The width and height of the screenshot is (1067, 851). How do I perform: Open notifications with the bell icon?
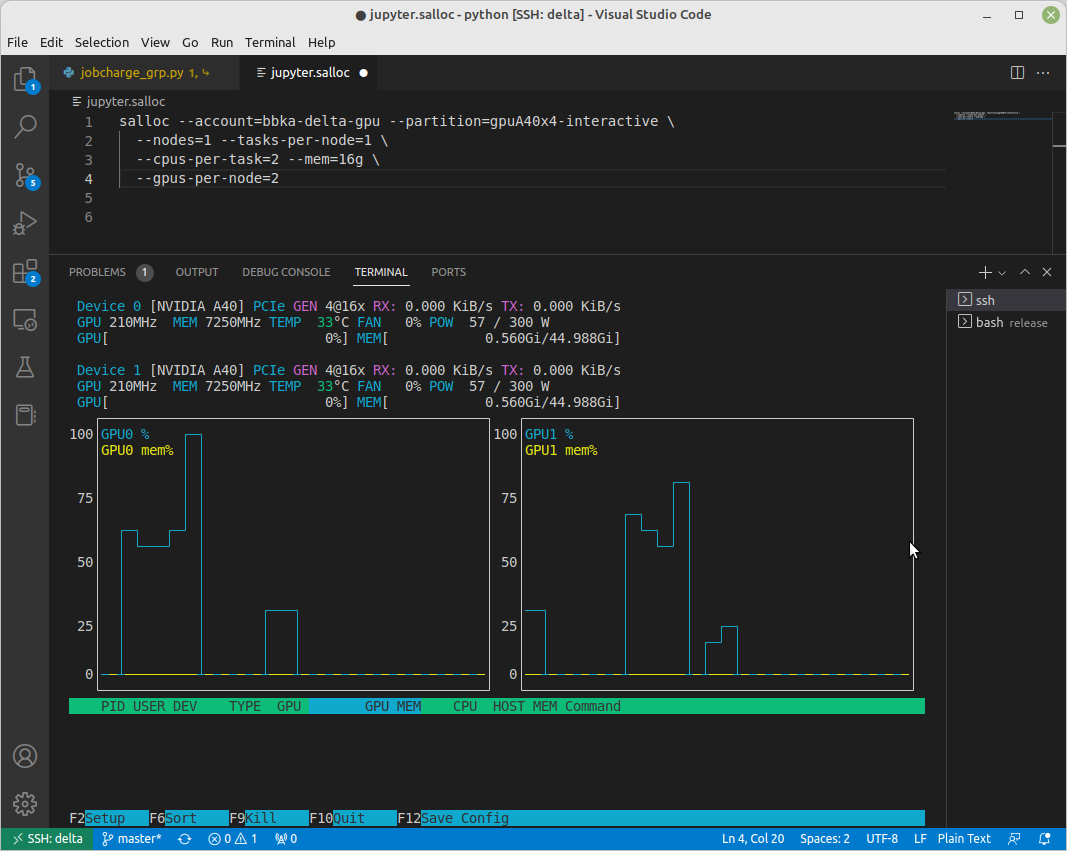[x=1044, y=838]
